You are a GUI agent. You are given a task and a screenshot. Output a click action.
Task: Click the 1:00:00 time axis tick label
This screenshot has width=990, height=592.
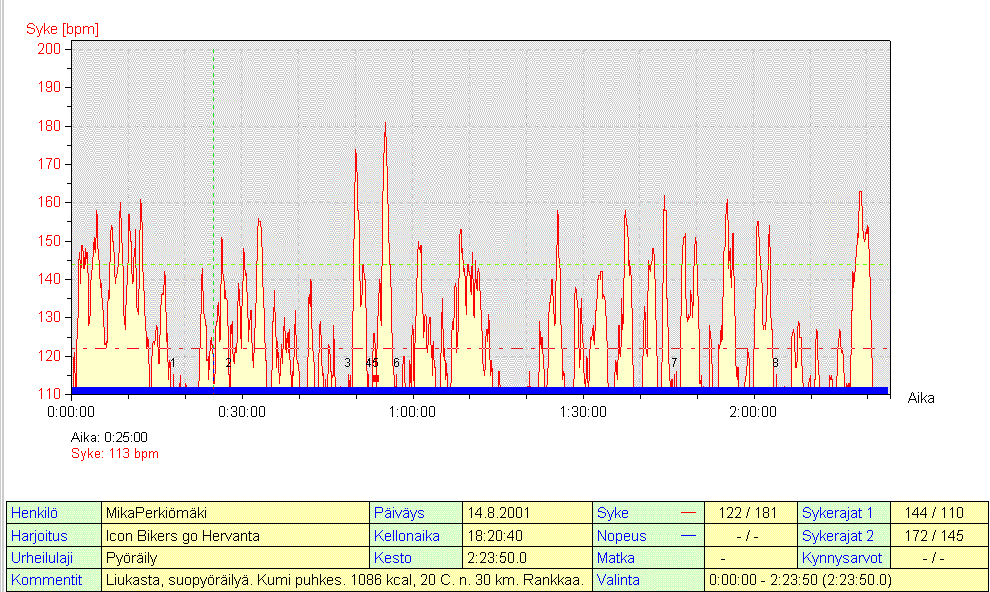coord(412,411)
